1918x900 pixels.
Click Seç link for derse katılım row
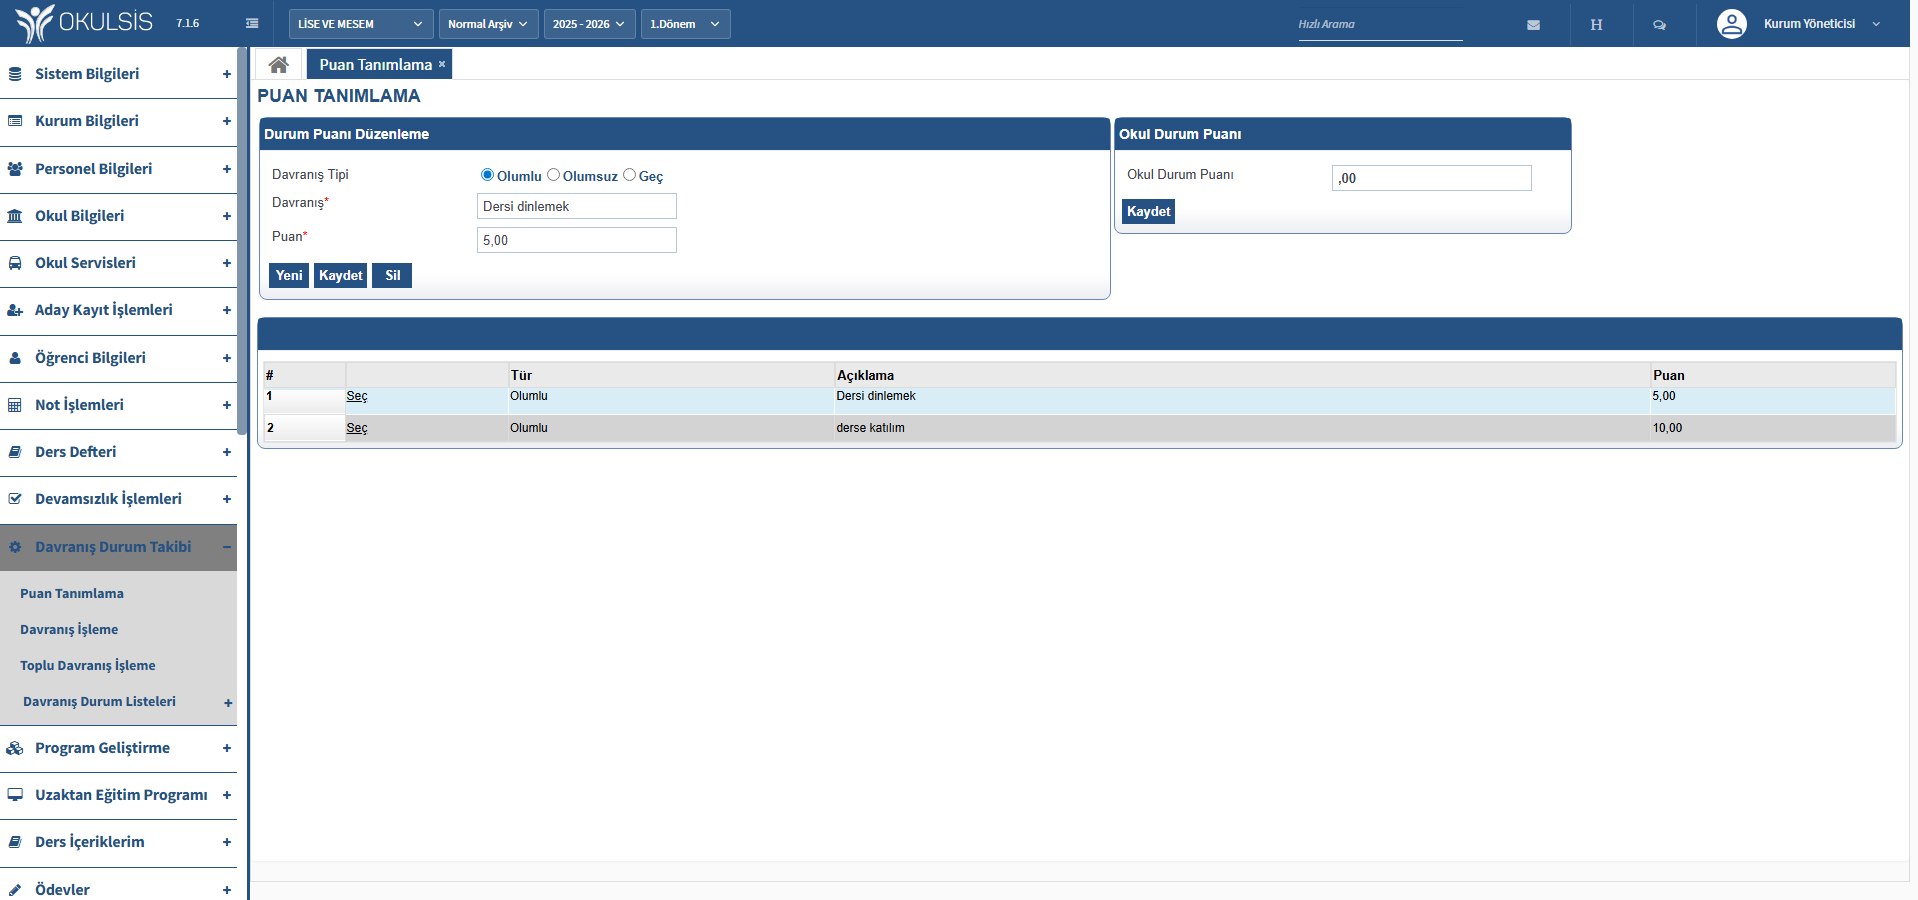[357, 428]
